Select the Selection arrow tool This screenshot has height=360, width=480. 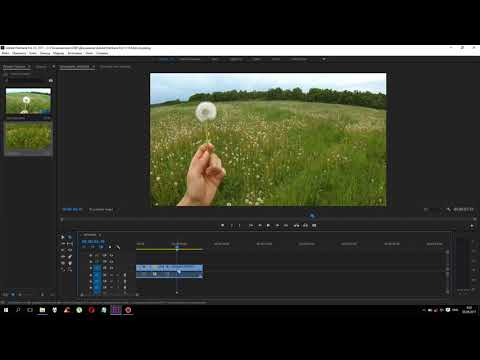[63, 237]
